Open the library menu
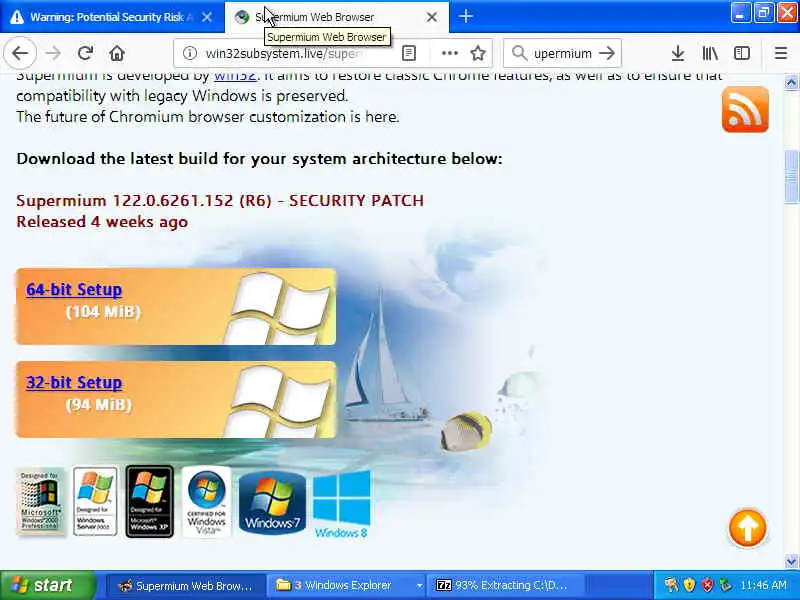This screenshot has width=800, height=600. coord(710,53)
